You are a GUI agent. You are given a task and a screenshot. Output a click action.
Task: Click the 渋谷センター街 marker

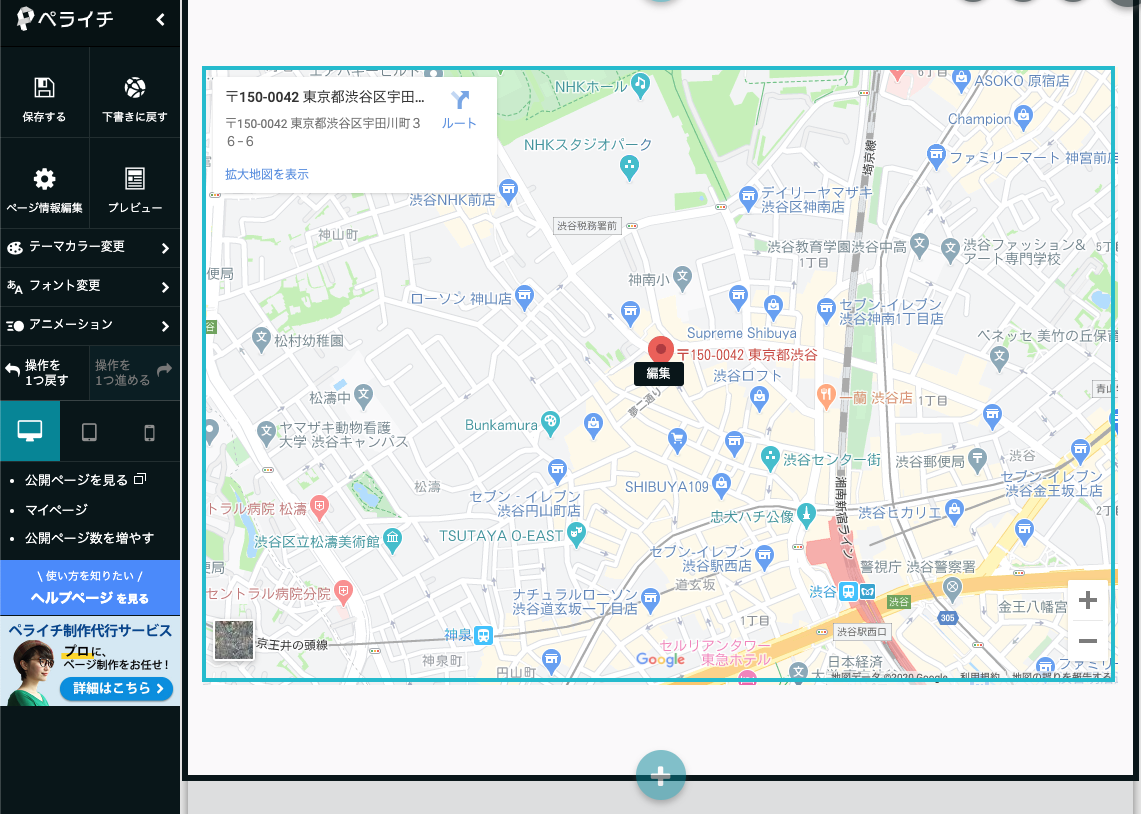(x=770, y=458)
